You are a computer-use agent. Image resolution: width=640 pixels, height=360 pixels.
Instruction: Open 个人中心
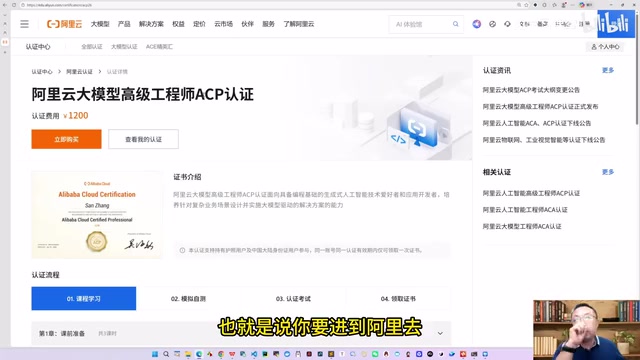605,47
